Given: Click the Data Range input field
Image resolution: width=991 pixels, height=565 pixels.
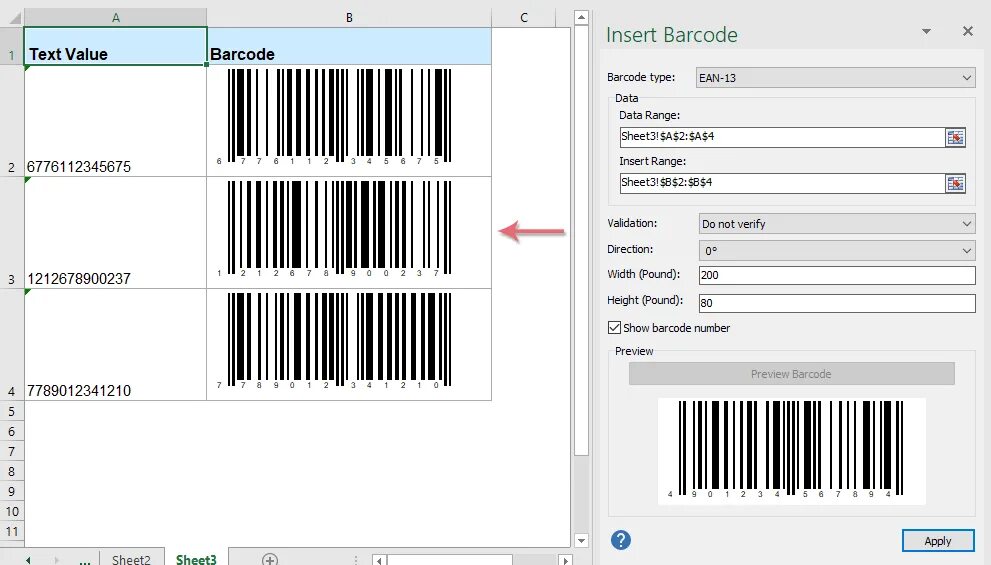Looking at the screenshot, I should 782,137.
